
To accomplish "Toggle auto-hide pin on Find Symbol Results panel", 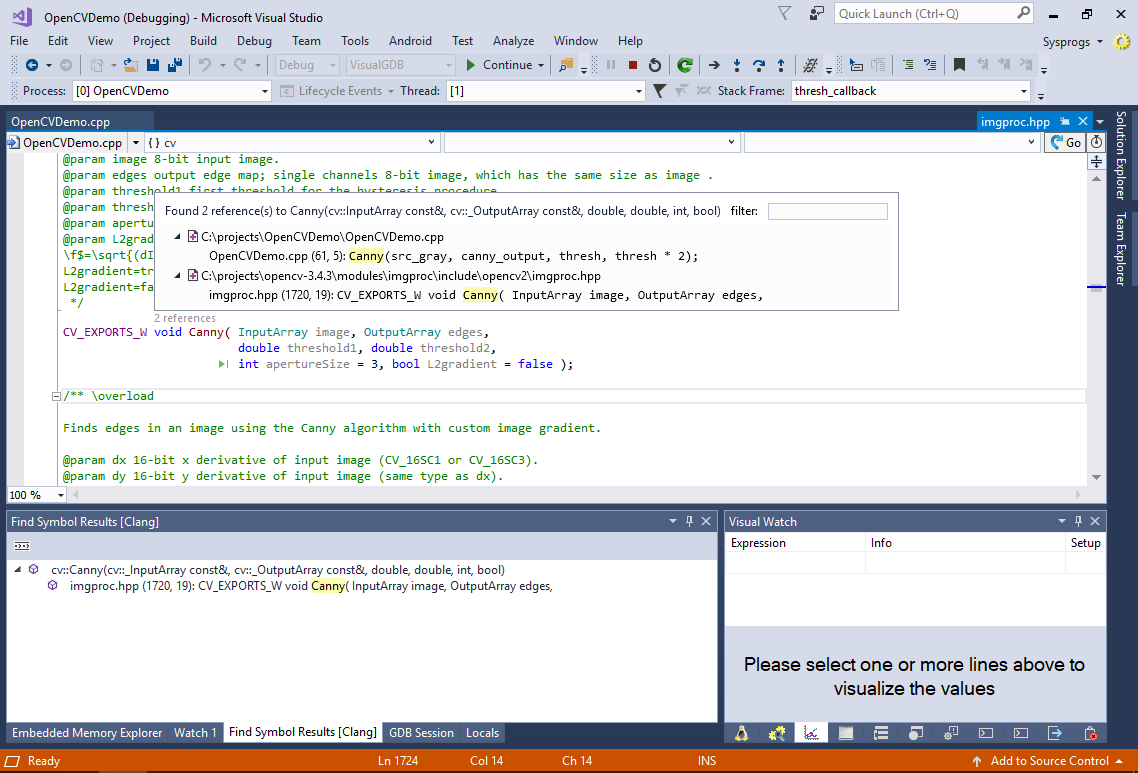I will pyautogui.click(x=689, y=521).
